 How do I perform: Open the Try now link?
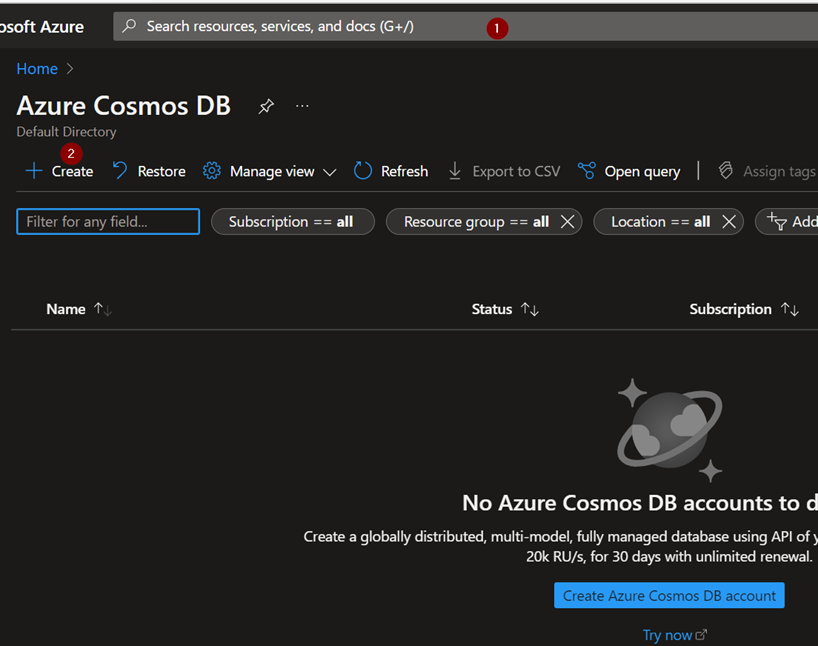coord(666,634)
